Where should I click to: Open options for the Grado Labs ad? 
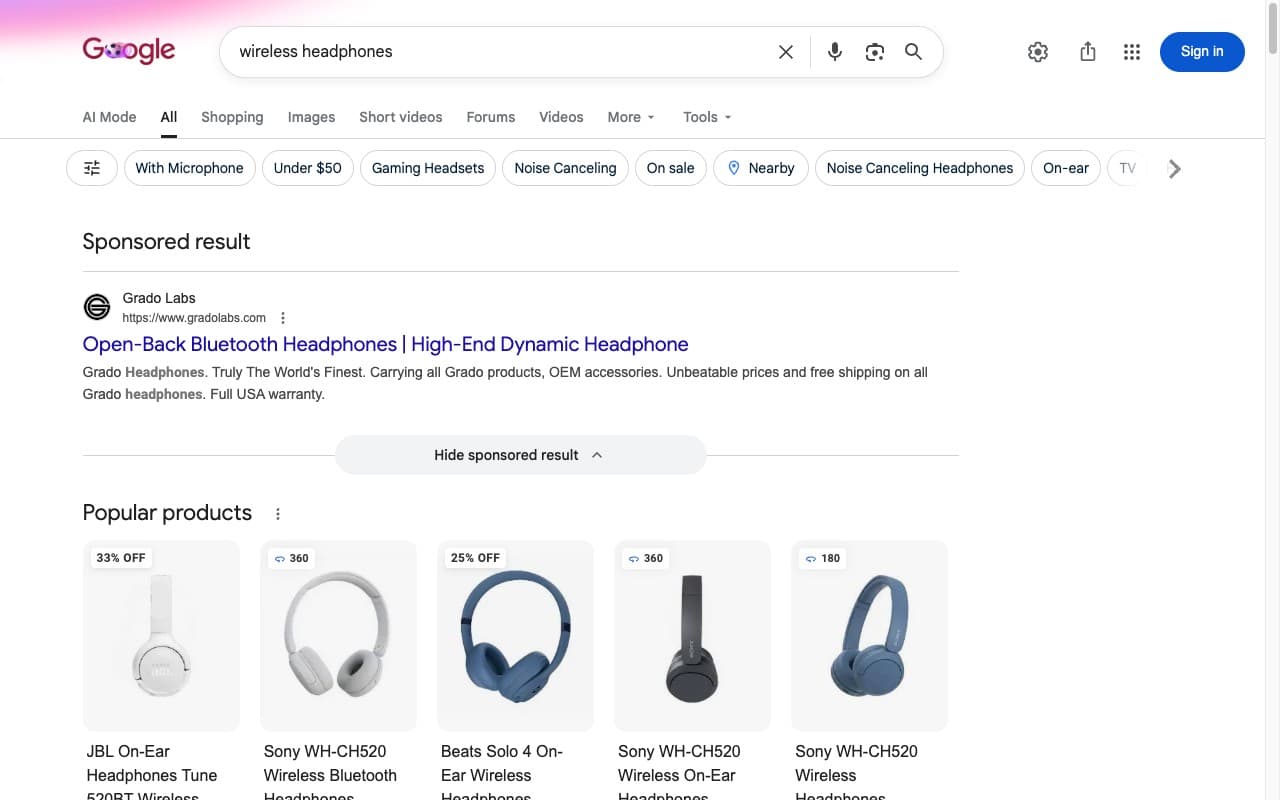(283, 318)
